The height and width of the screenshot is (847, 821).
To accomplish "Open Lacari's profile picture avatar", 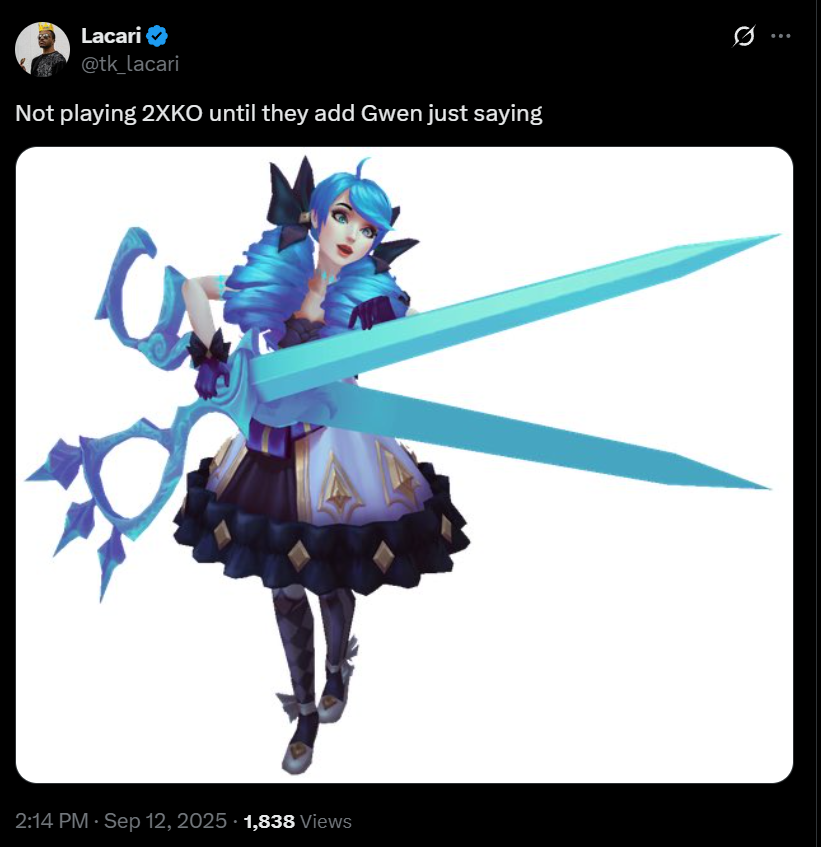I will click(x=42, y=49).
